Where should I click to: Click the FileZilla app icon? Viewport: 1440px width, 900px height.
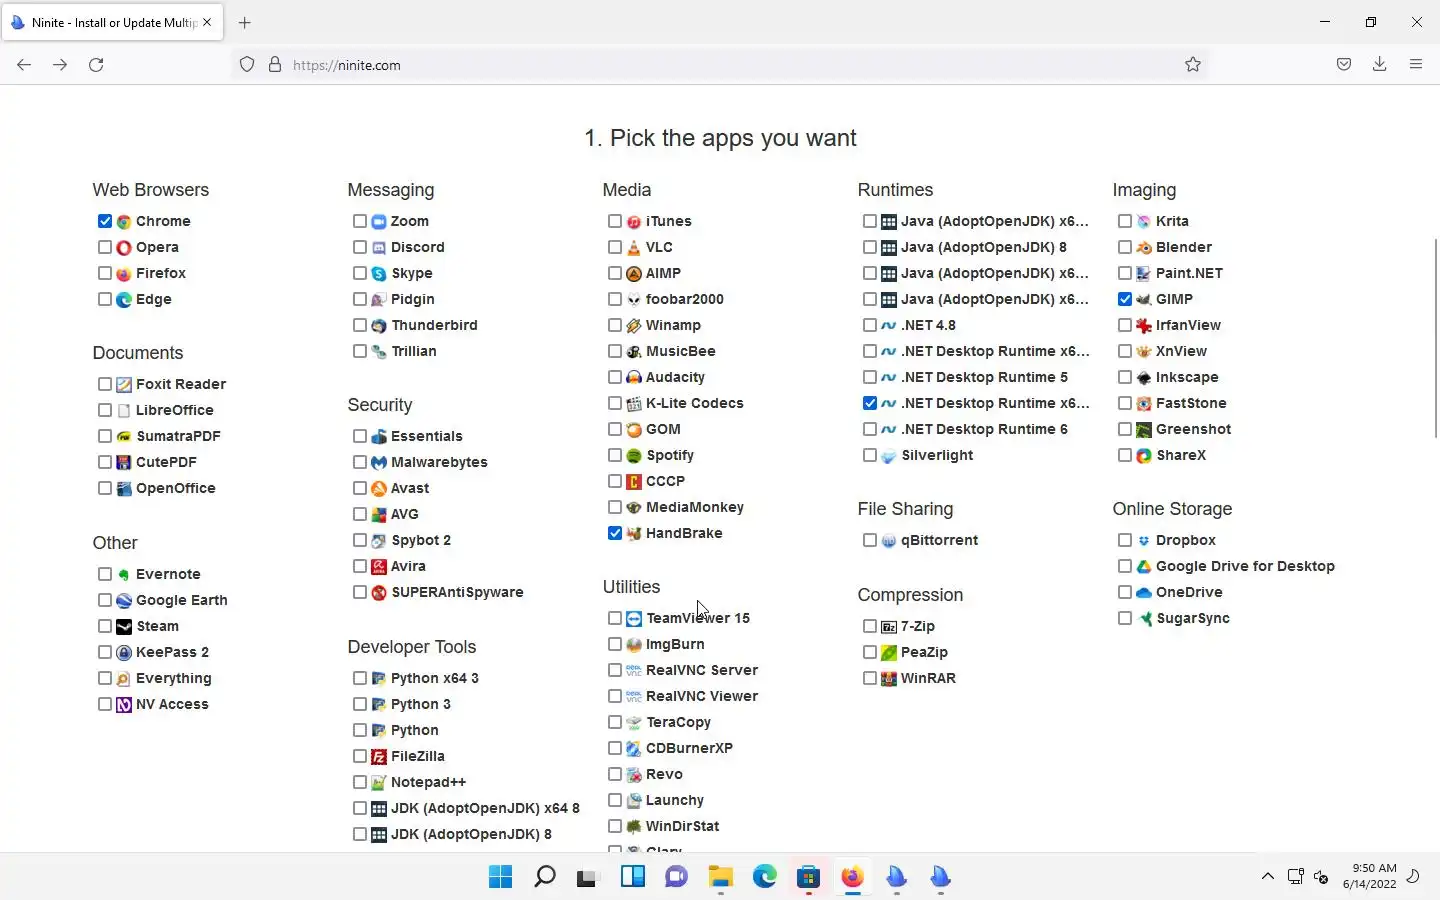[x=379, y=756]
